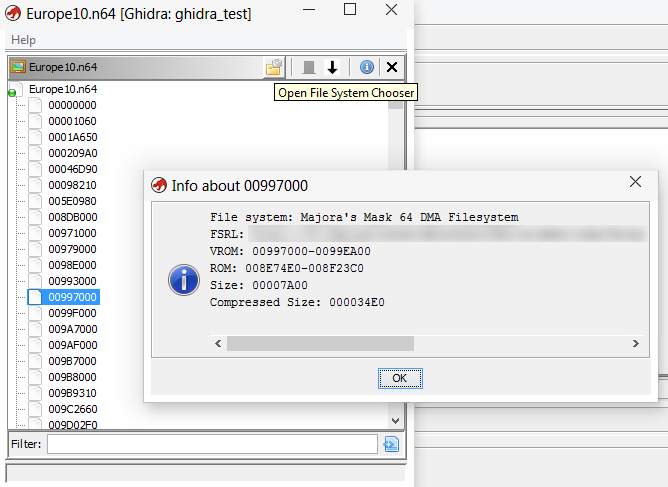Click the horizontal scrollbar thumb in info dialog
The width and height of the screenshot is (668, 487).
(320, 343)
